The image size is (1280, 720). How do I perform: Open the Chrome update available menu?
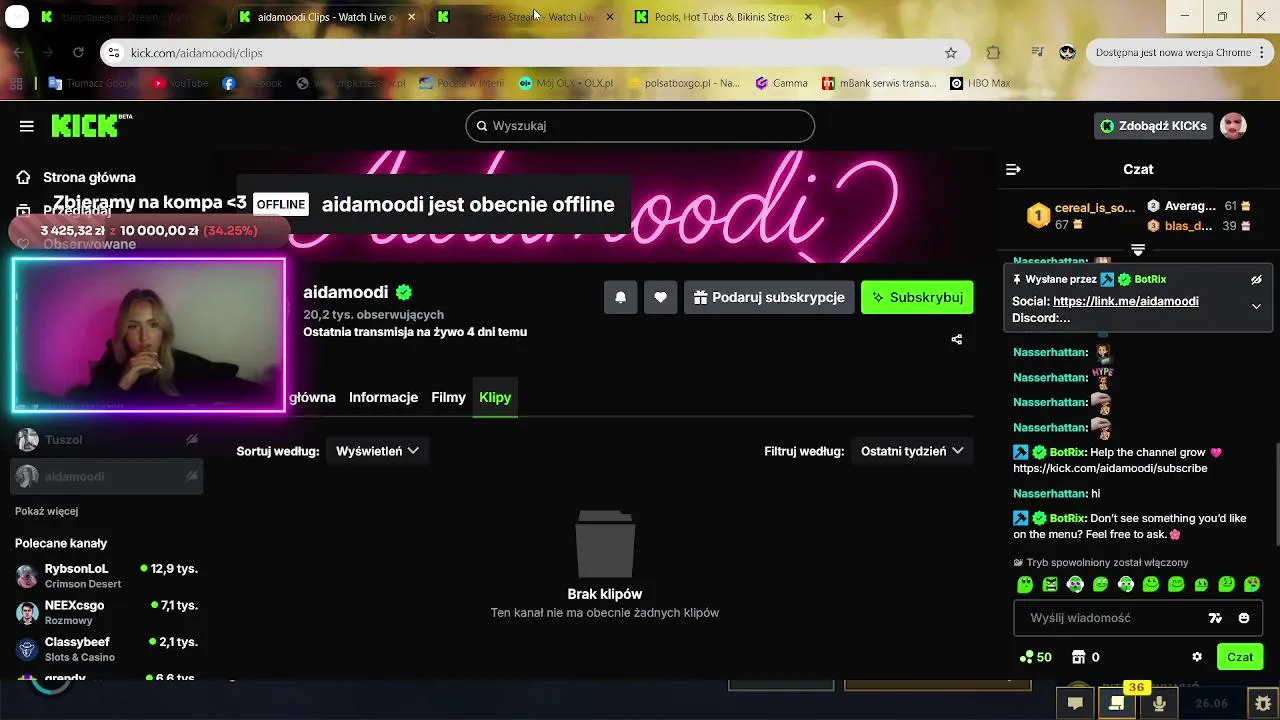coord(1180,53)
